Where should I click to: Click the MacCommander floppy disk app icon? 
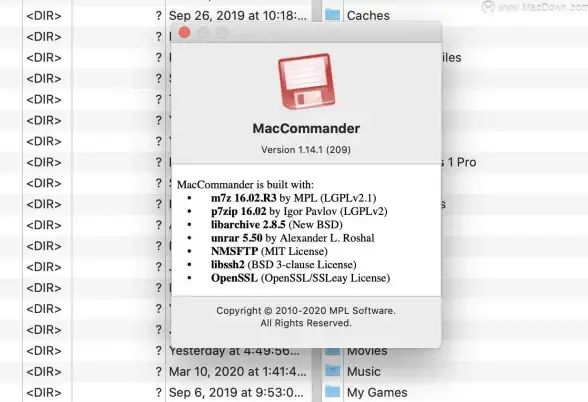pyautogui.click(x=306, y=81)
